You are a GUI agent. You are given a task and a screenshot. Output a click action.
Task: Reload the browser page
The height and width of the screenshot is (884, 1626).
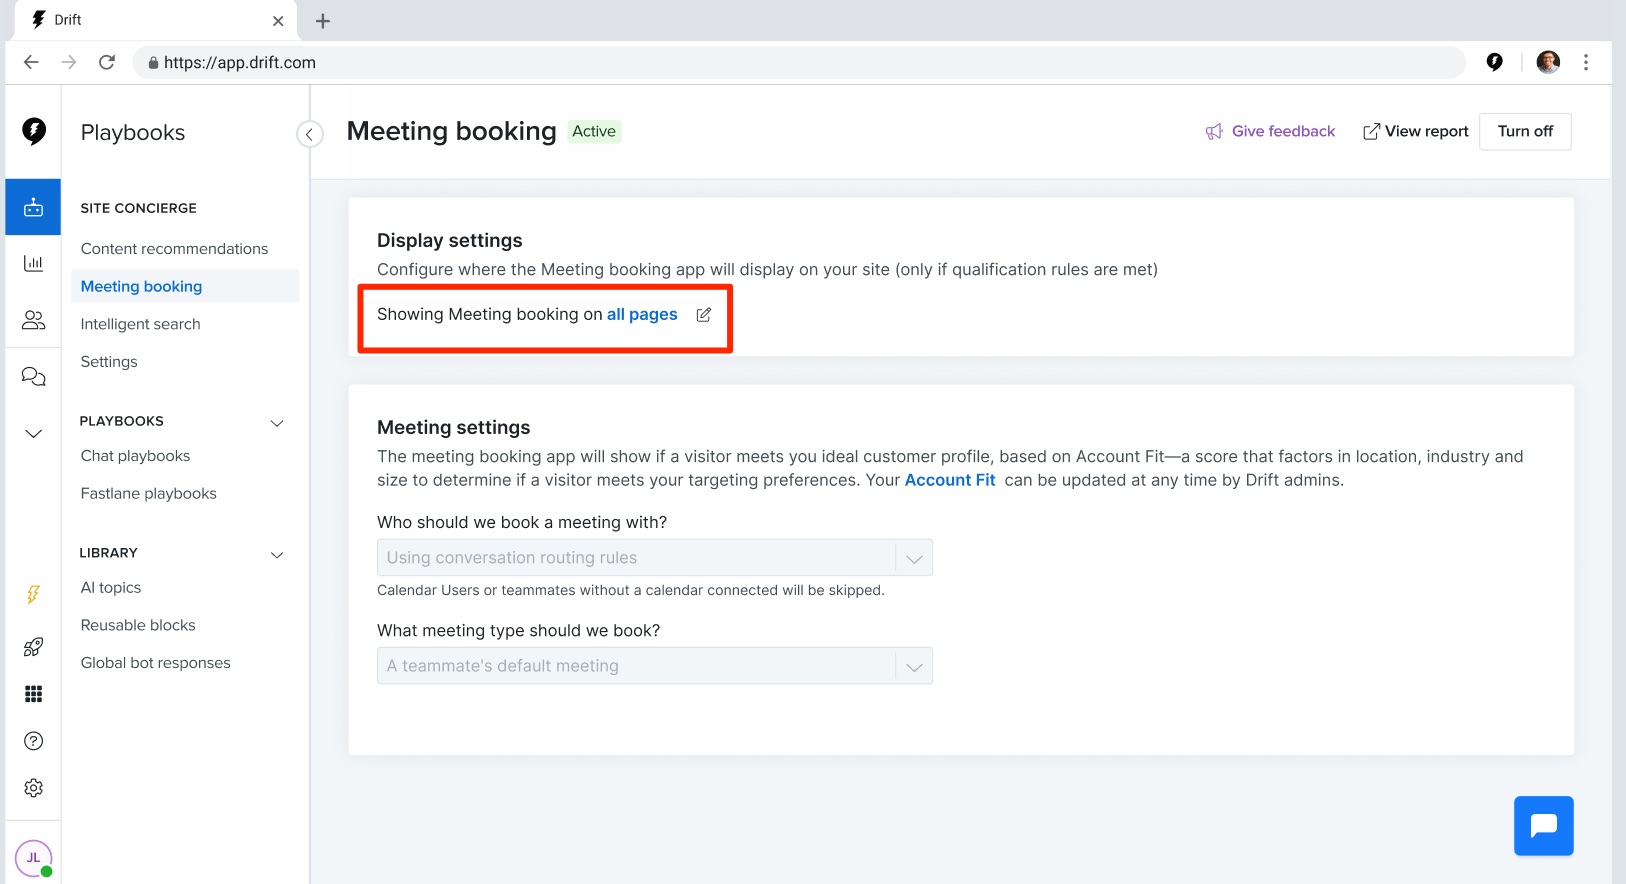107,62
